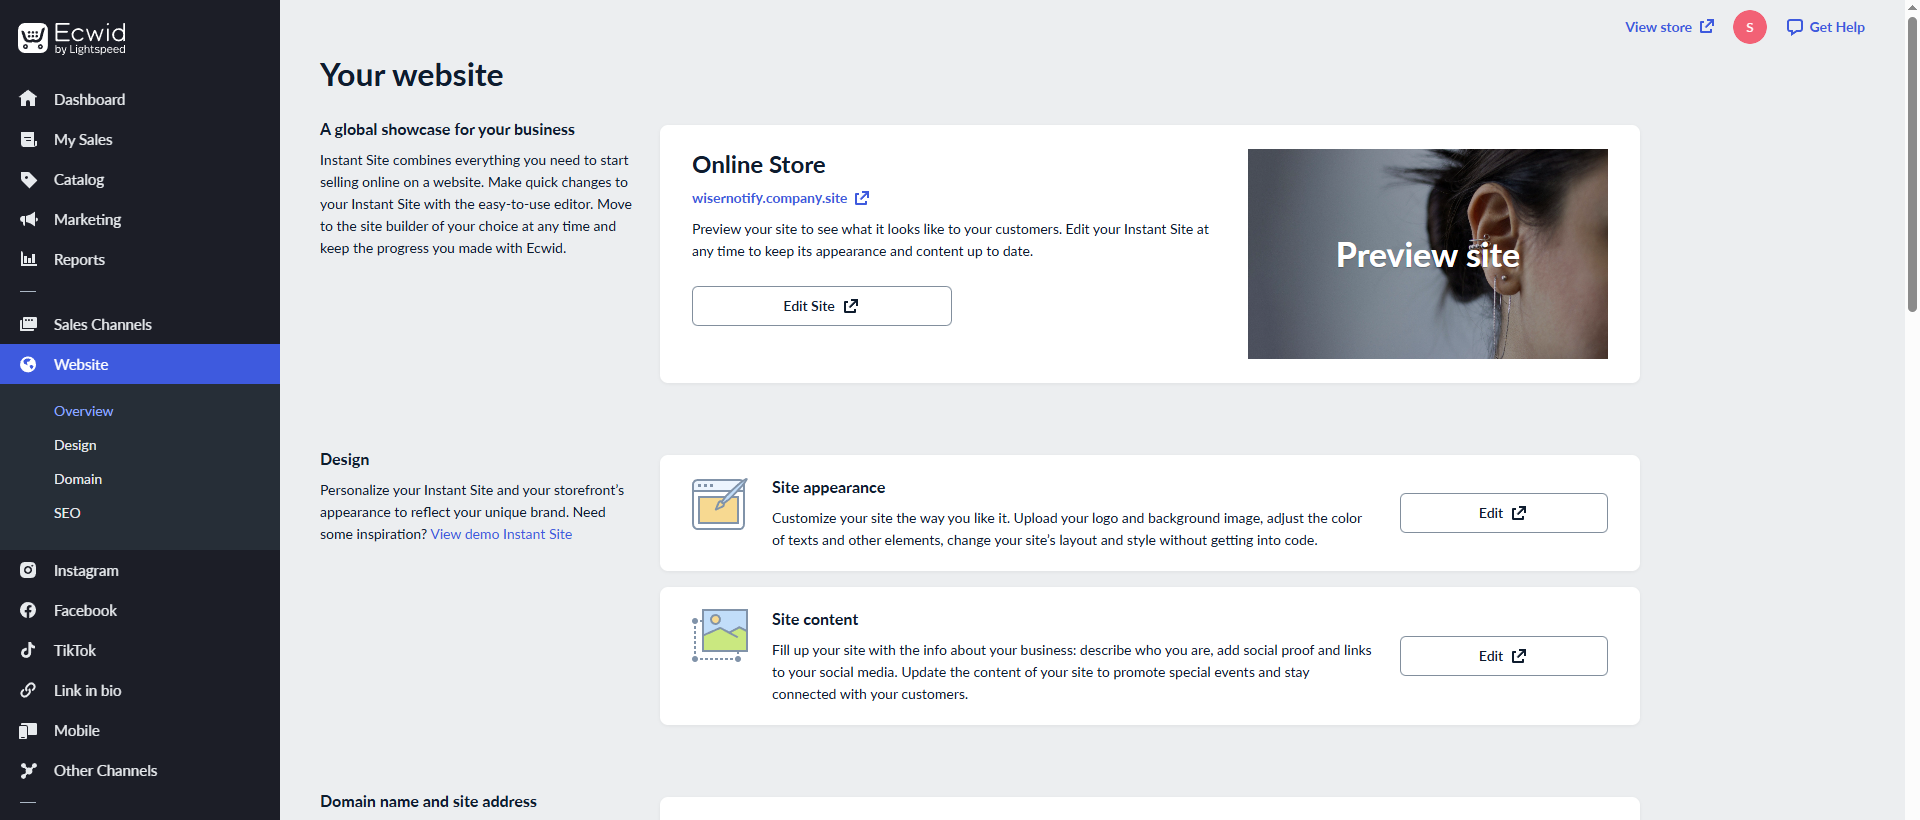Expand the Sales Channels menu
1920x820 pixels.
pyautogui.click(x=102, y=325)
